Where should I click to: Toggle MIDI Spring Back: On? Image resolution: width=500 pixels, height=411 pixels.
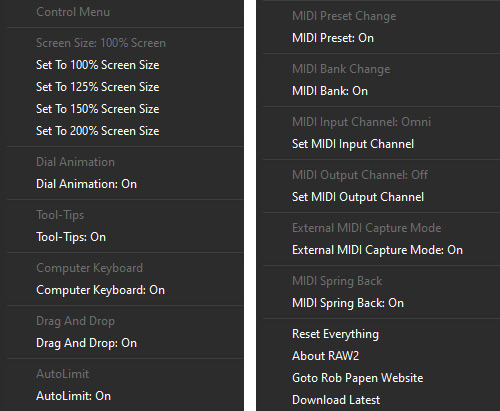pyautogui.click(x=381, y=303)
